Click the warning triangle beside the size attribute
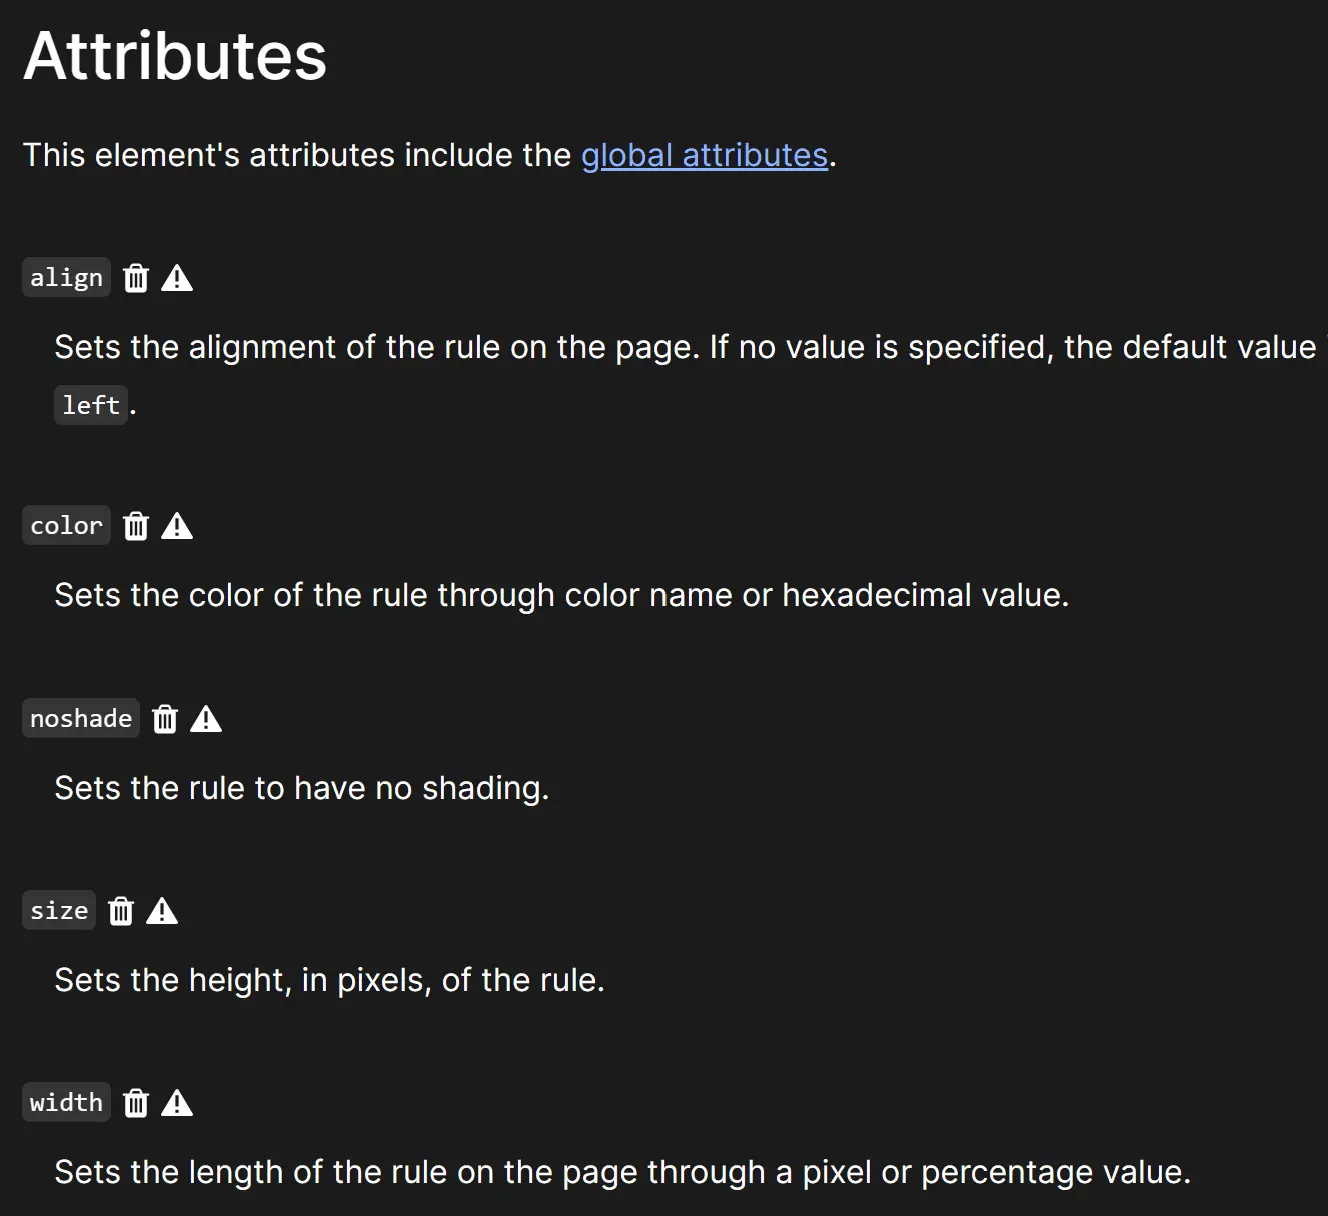 [x=162, y=911]
